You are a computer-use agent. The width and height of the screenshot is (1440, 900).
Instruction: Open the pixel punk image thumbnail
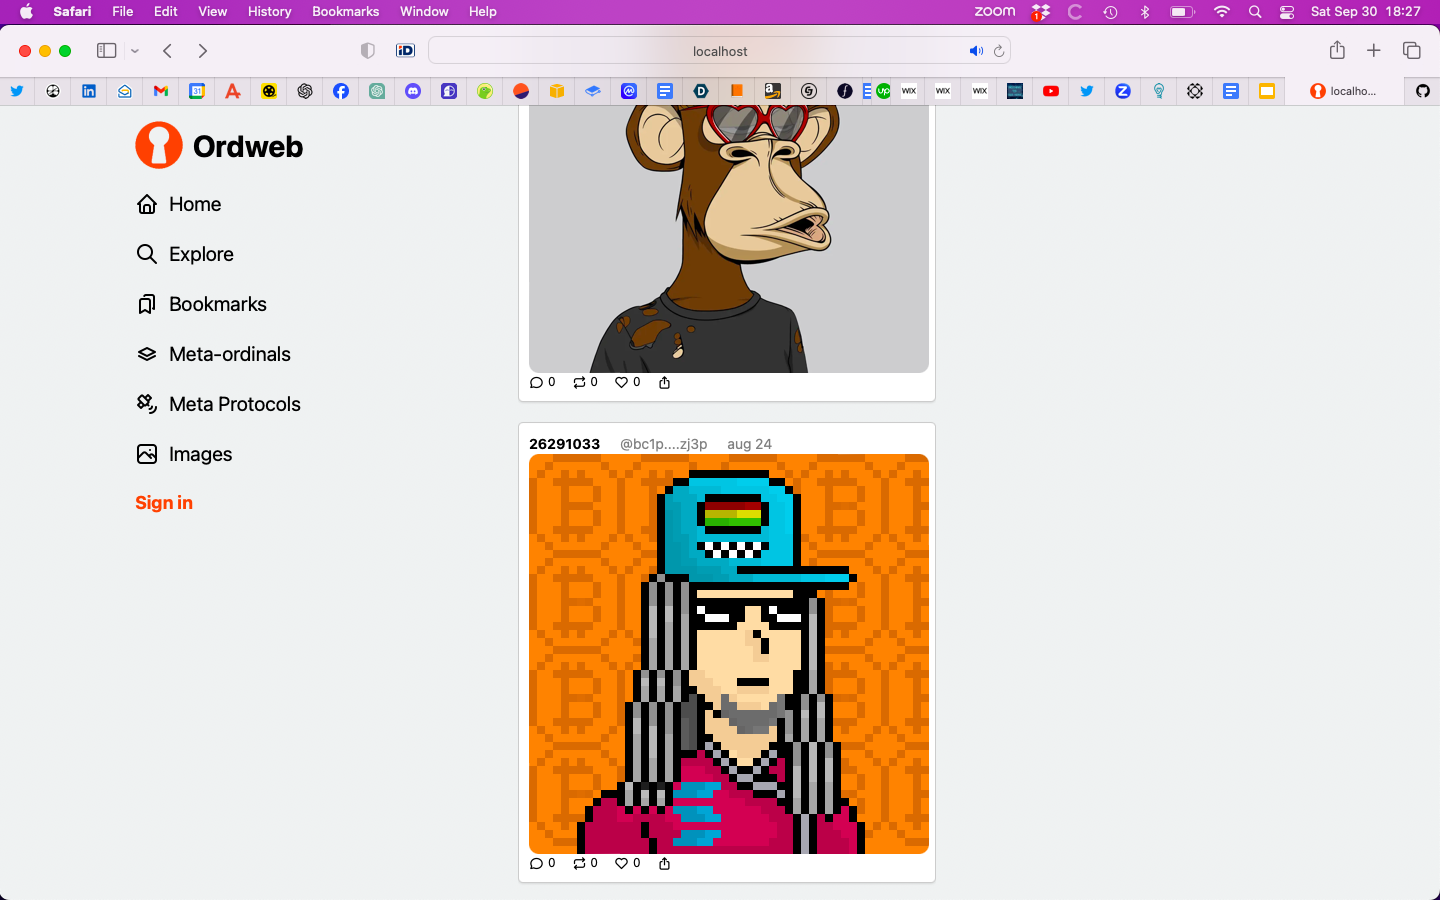pyautogui.click(x=729, y=654)
